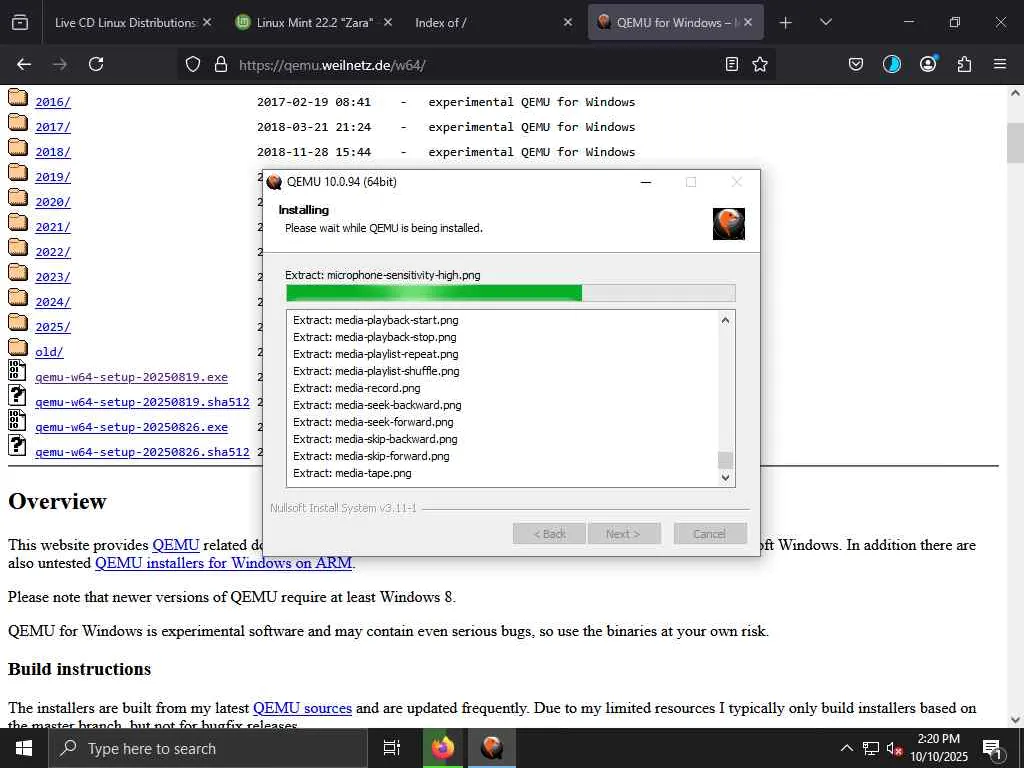Open Task View on the taskbar
Image resolution: width=1024 pixels, height=768 pixels.
point(391,748)
